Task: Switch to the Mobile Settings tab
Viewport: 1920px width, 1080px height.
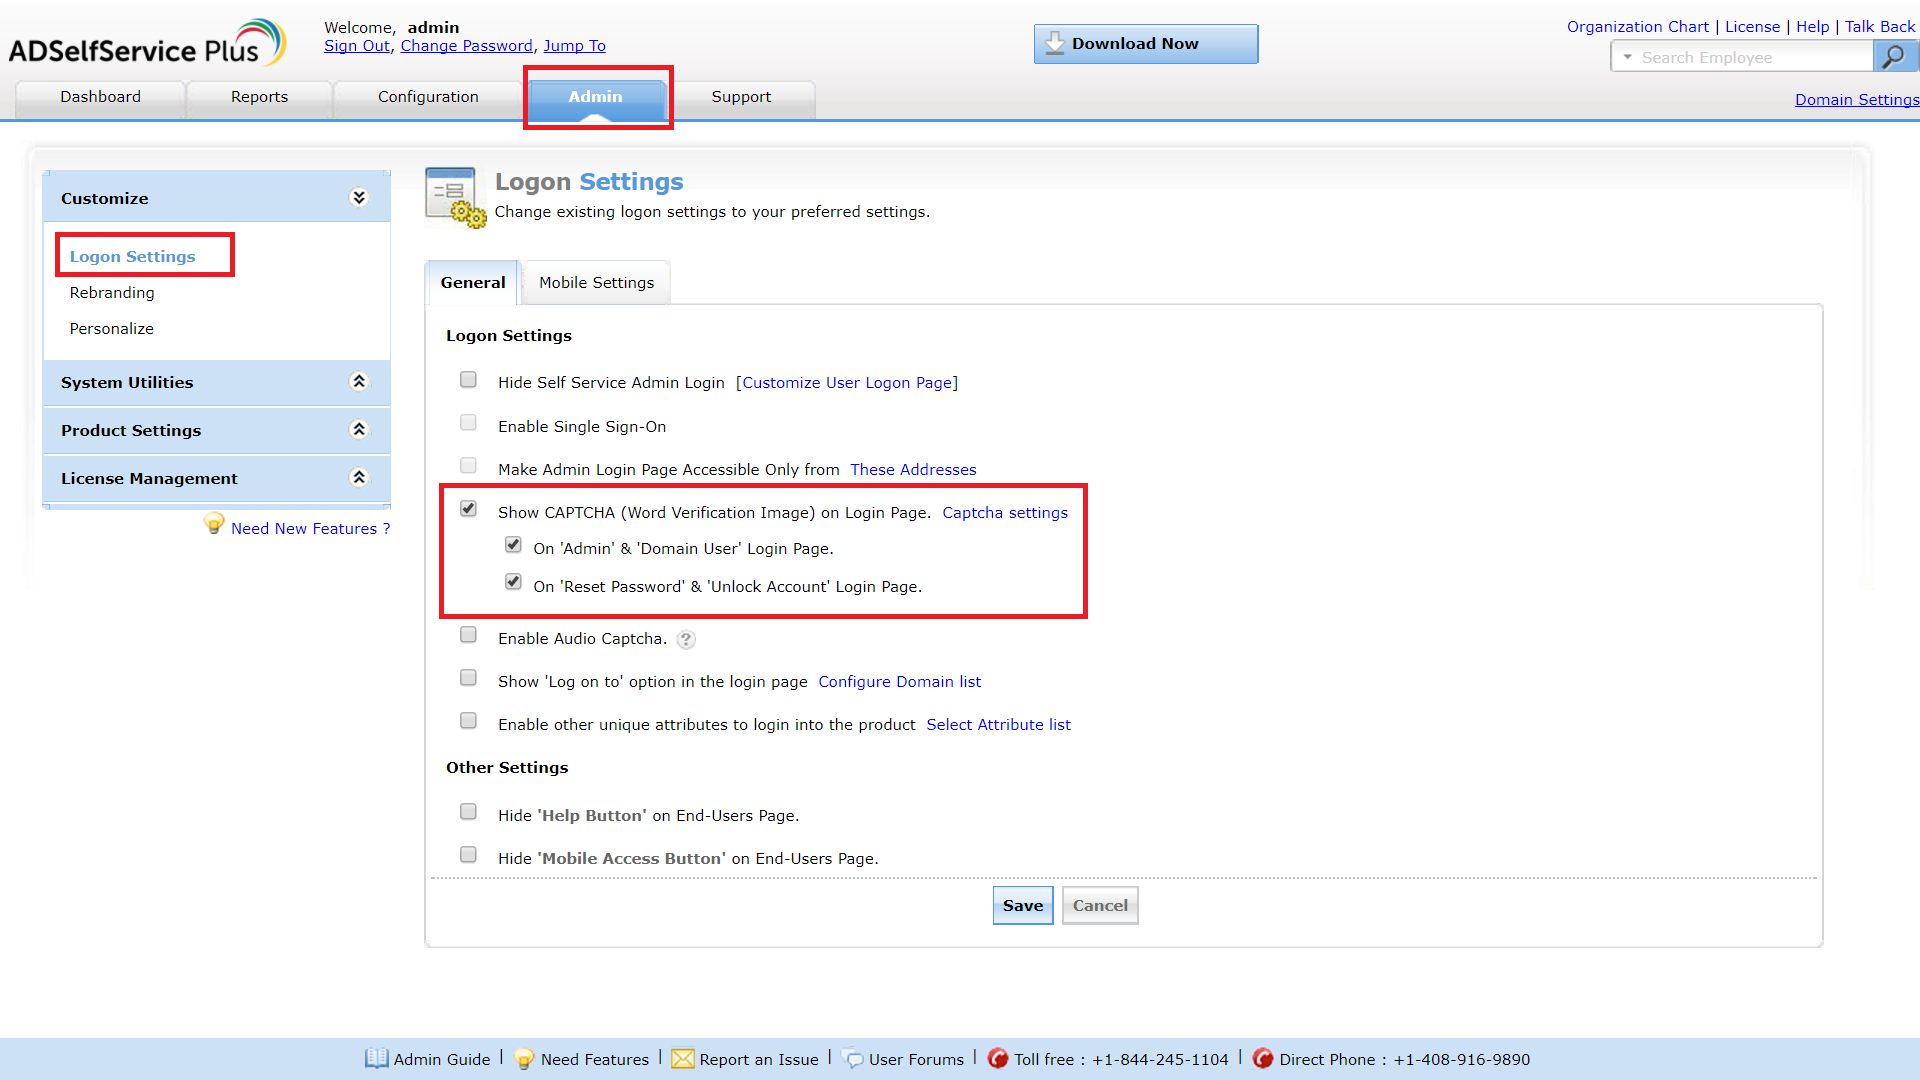Action: 596,283
